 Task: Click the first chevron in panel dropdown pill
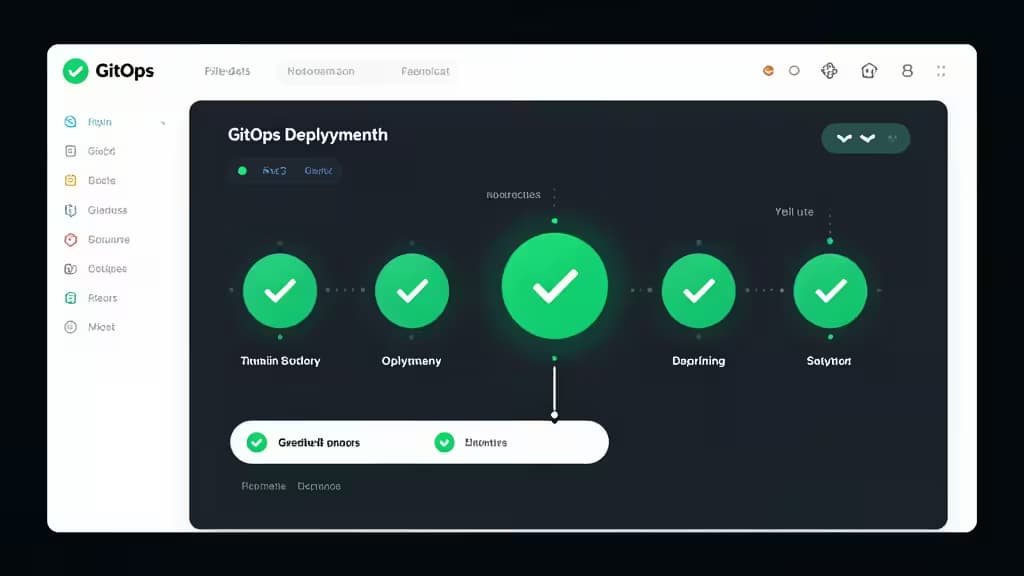[x=844, y=138]
